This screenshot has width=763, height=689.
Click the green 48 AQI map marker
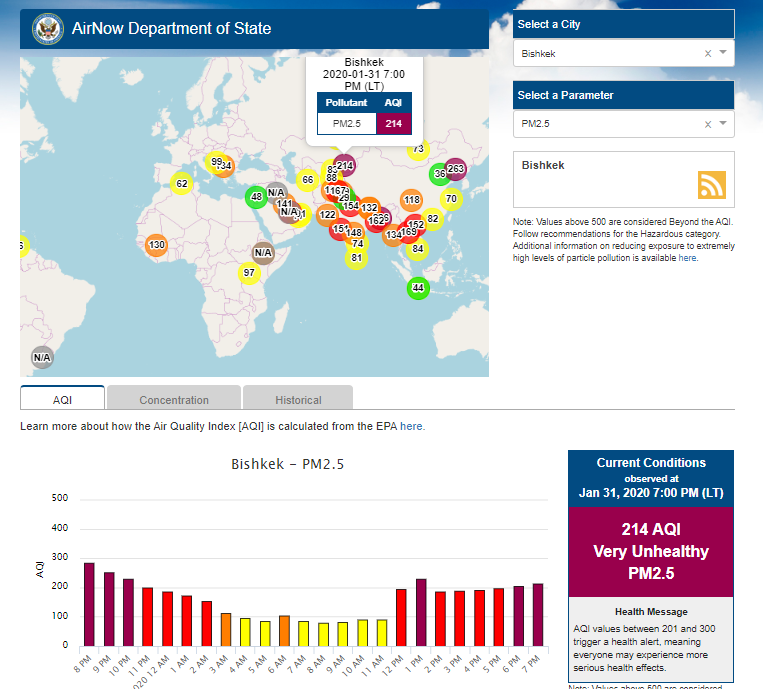click(x=256, y=197)
